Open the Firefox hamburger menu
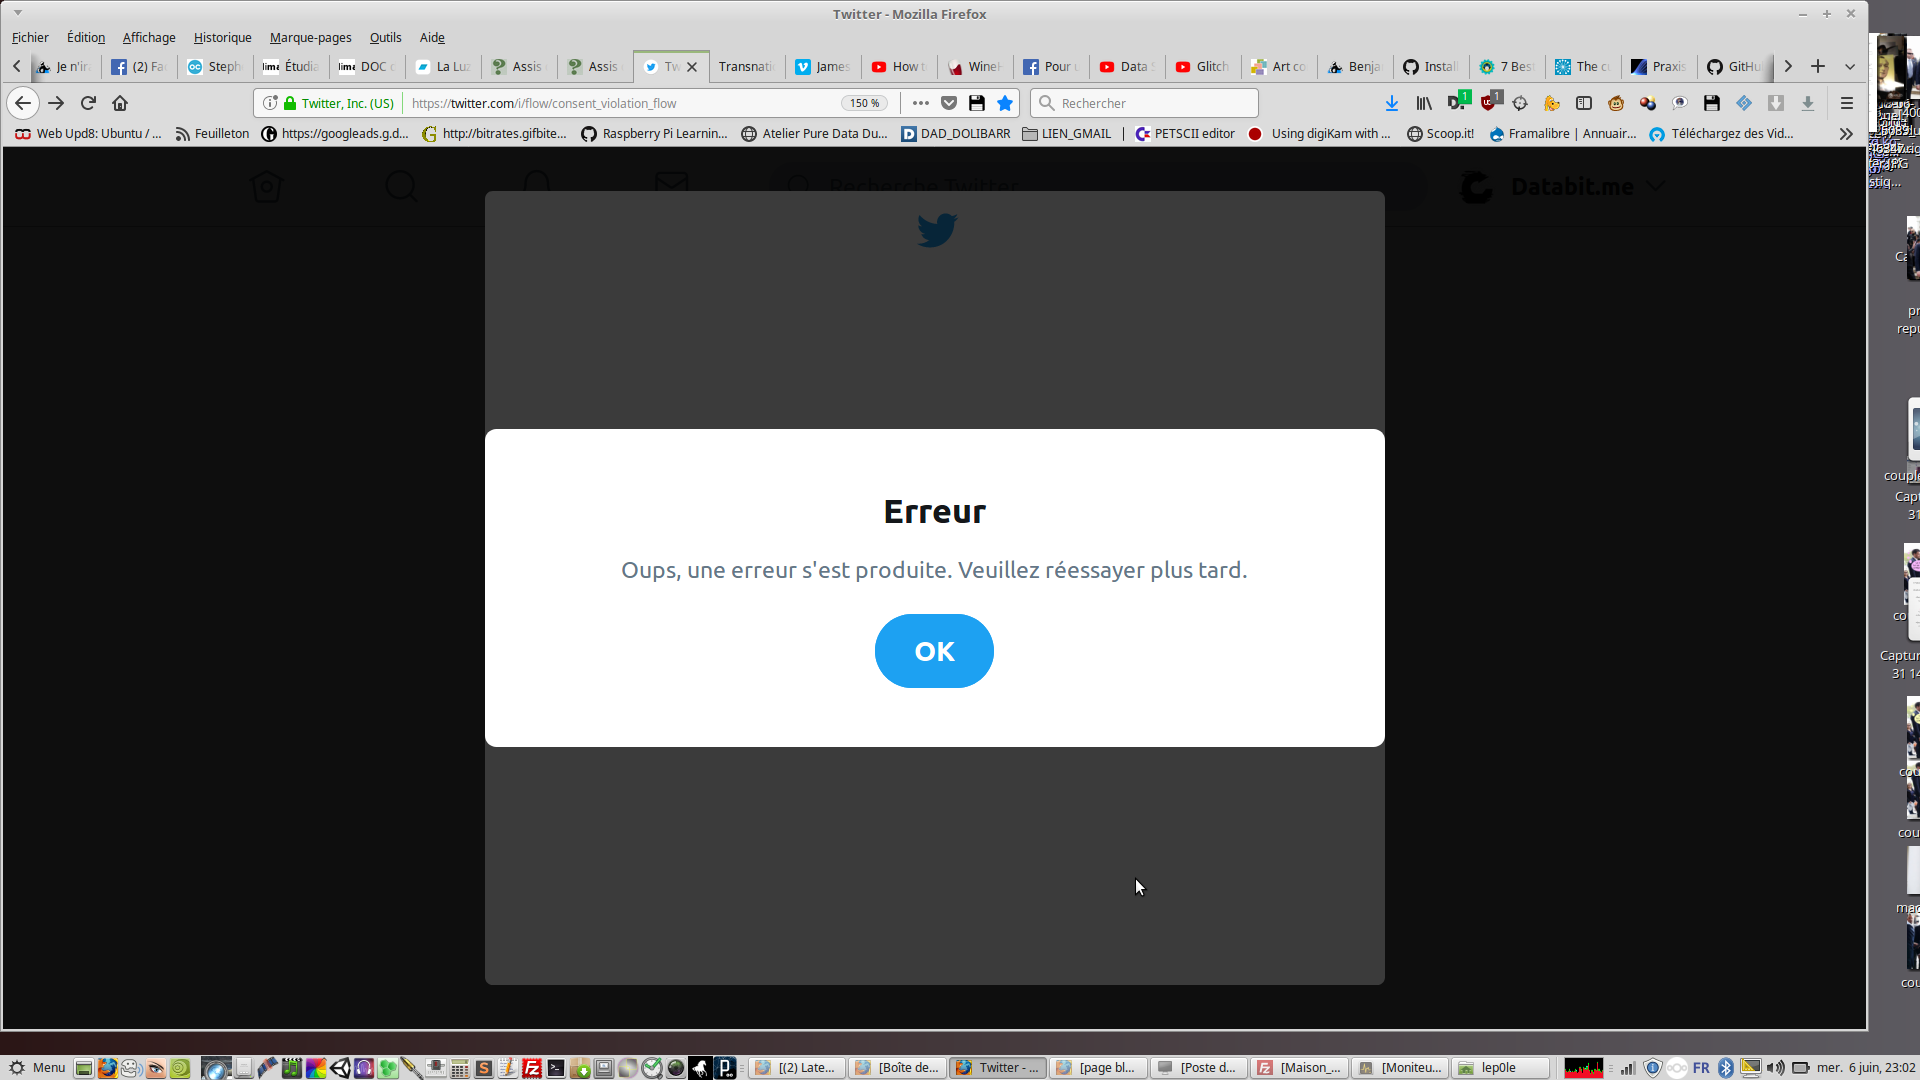 point(1847,103)
